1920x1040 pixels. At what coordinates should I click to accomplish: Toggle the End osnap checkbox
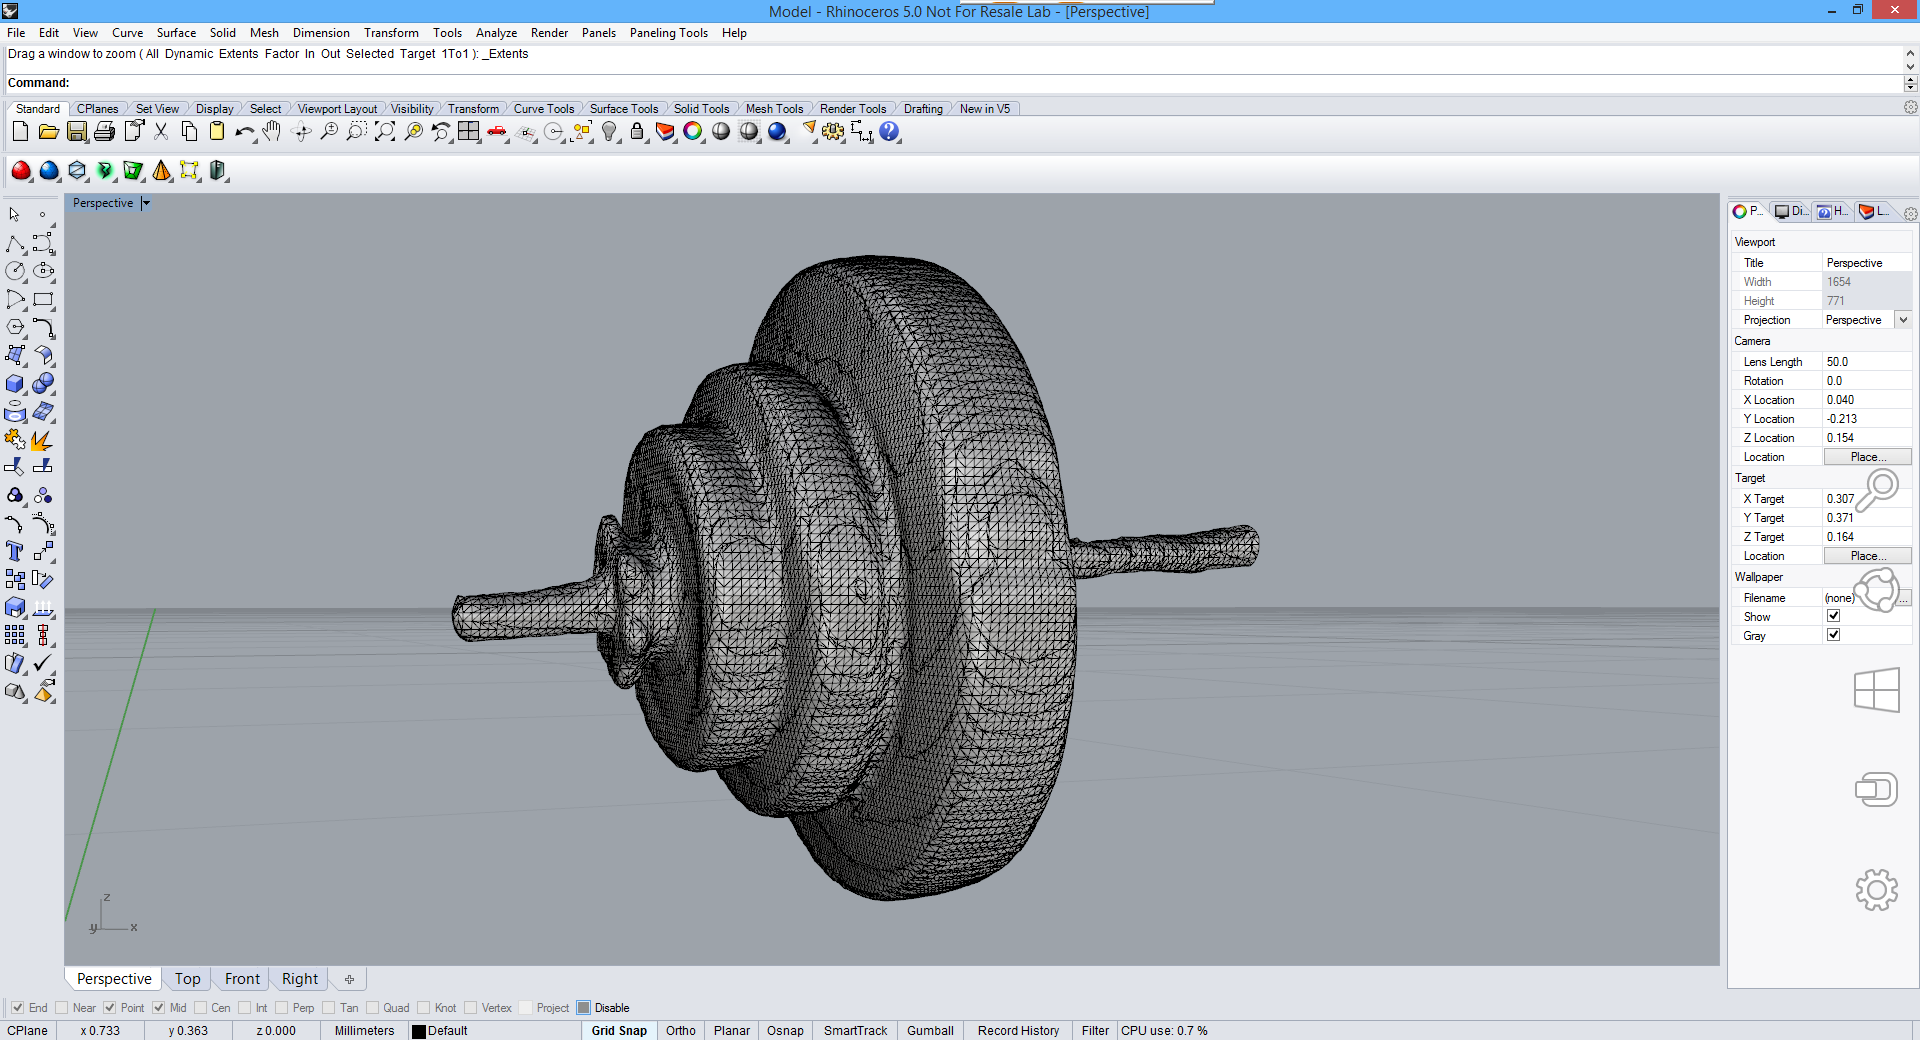pyautogui.click(x=18, y=1008)
